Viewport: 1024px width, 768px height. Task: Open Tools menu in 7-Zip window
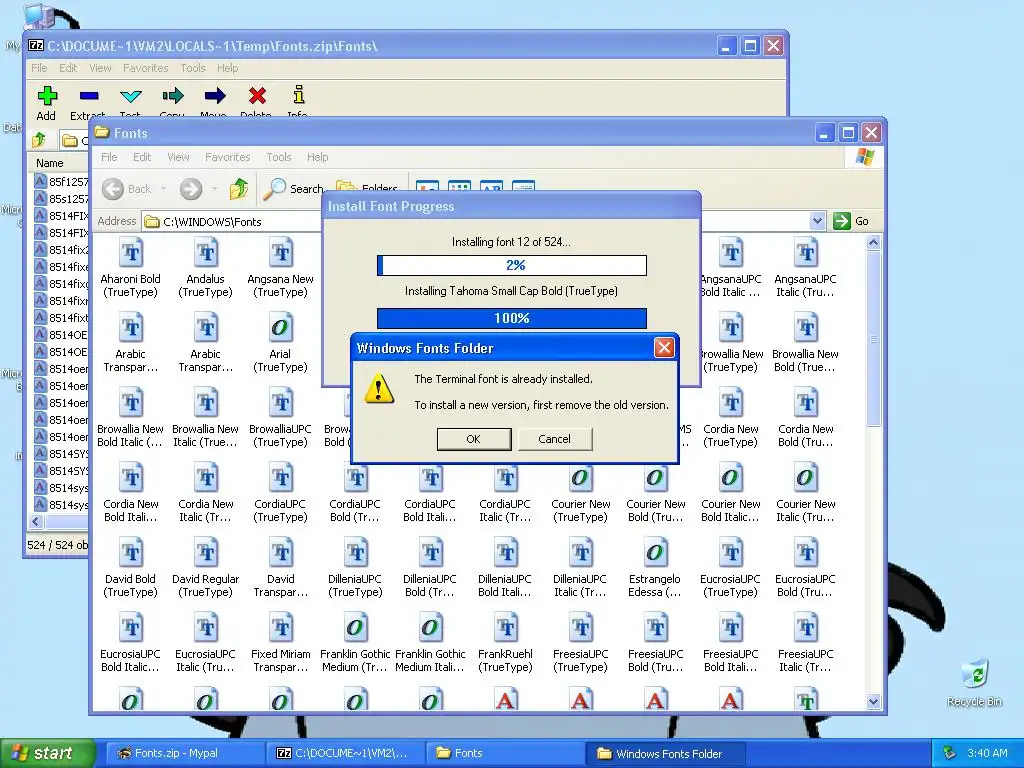(193, 68)
